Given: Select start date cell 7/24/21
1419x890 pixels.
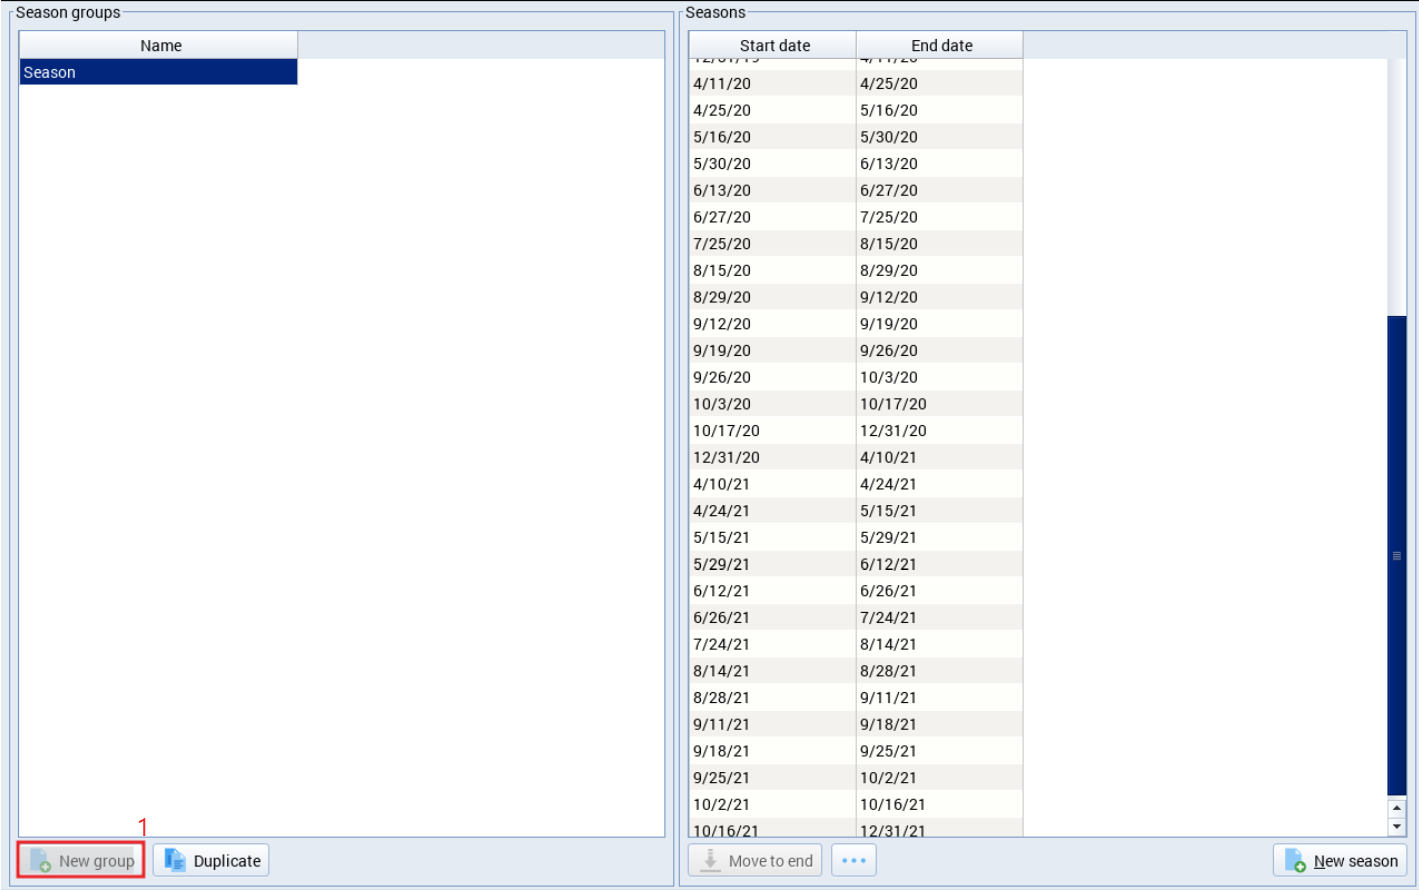Looking at the screenshot, I should point(772,644).
